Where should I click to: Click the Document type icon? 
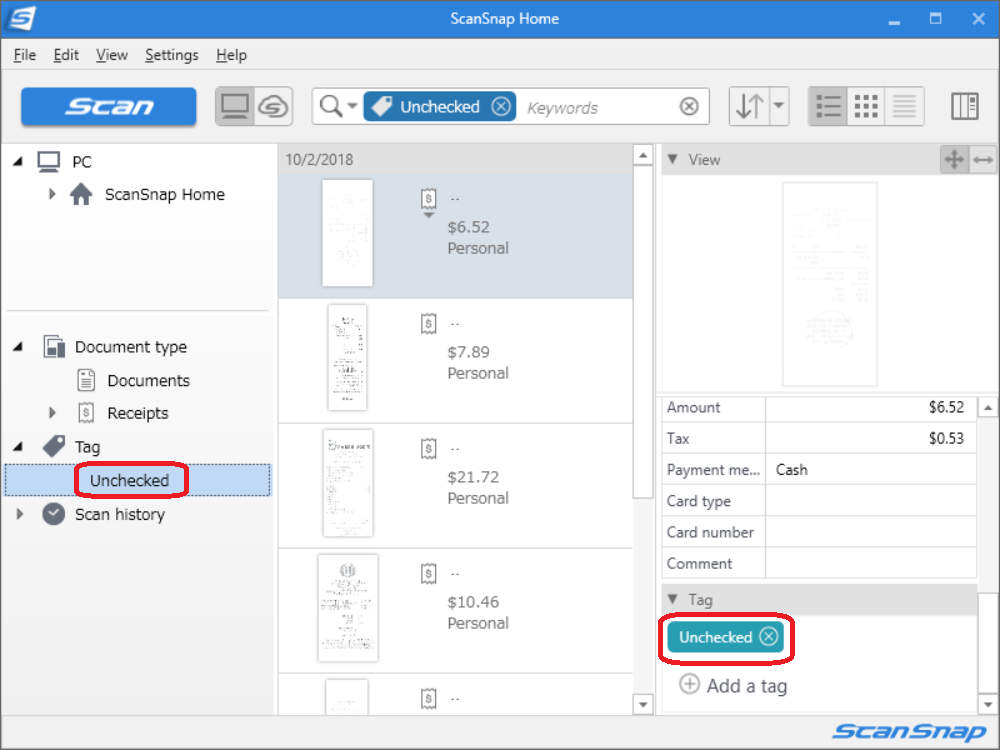coord(54,346)
